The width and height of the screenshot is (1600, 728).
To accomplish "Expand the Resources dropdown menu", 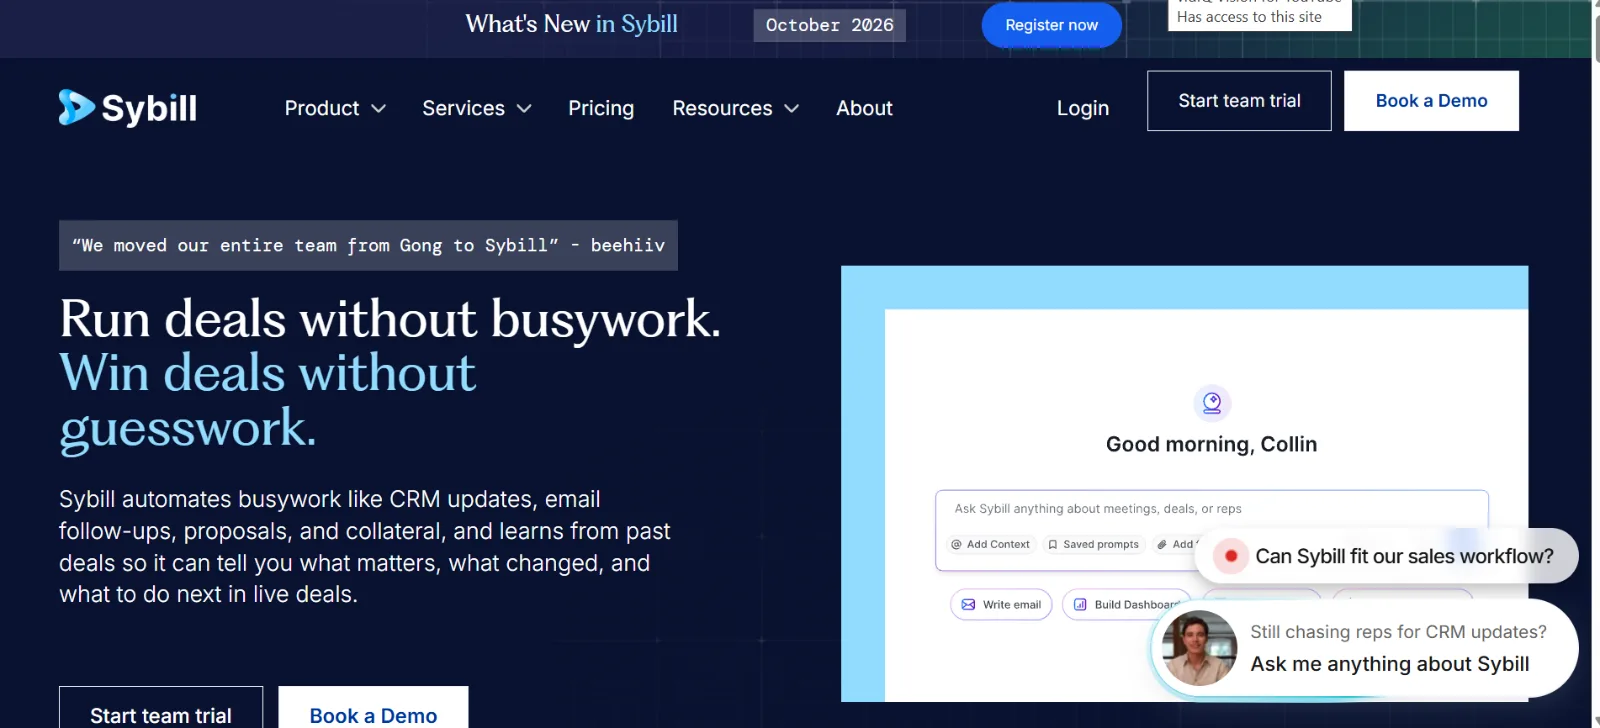I will point(736,108).
